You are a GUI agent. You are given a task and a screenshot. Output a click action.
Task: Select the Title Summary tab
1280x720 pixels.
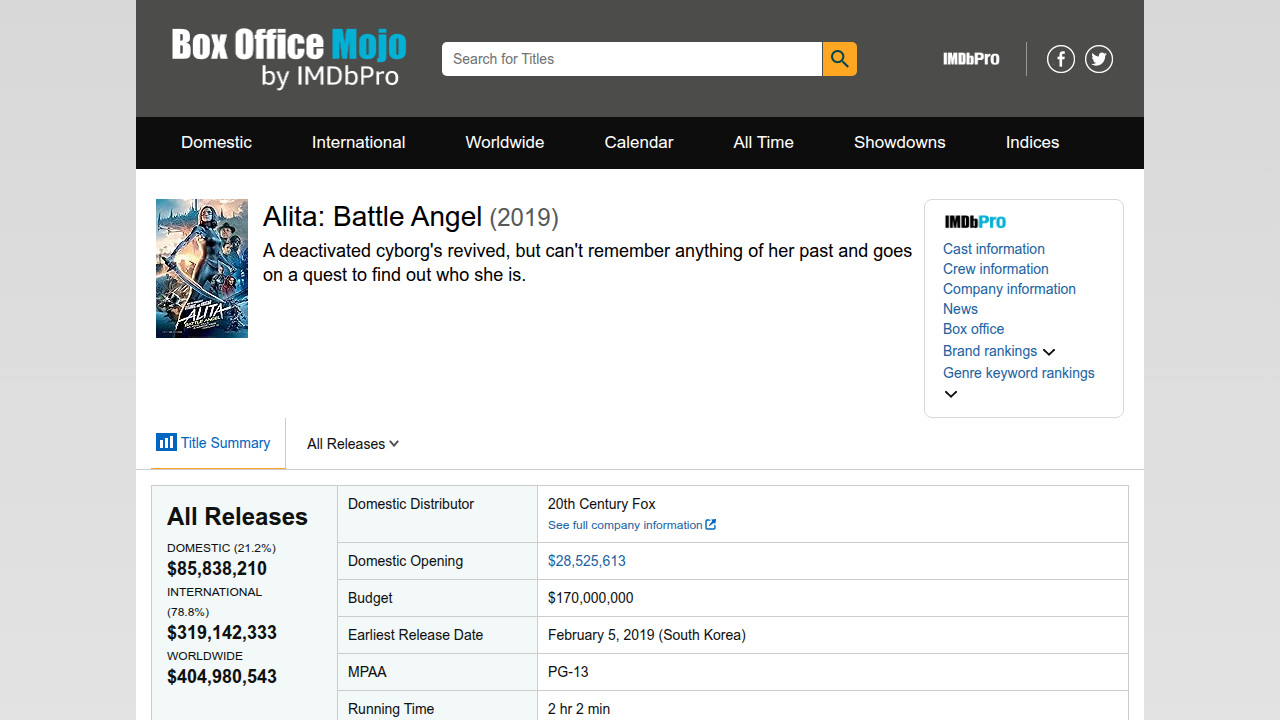pos(218,443)
